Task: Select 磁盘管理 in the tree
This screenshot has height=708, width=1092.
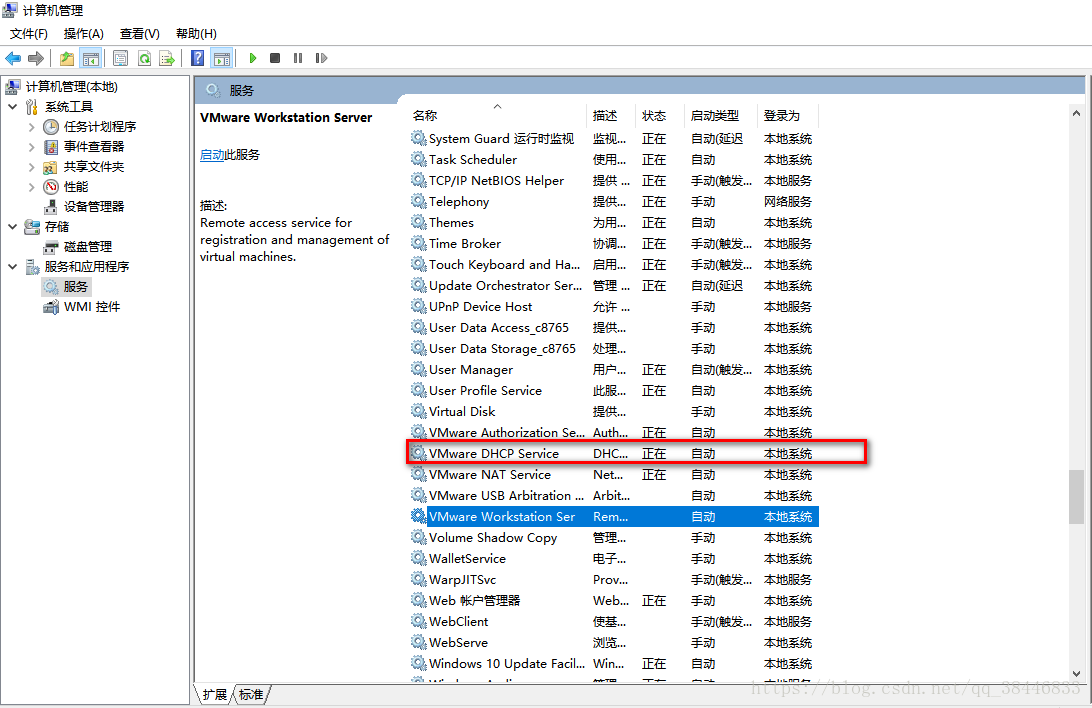Action: pos(88,246)
